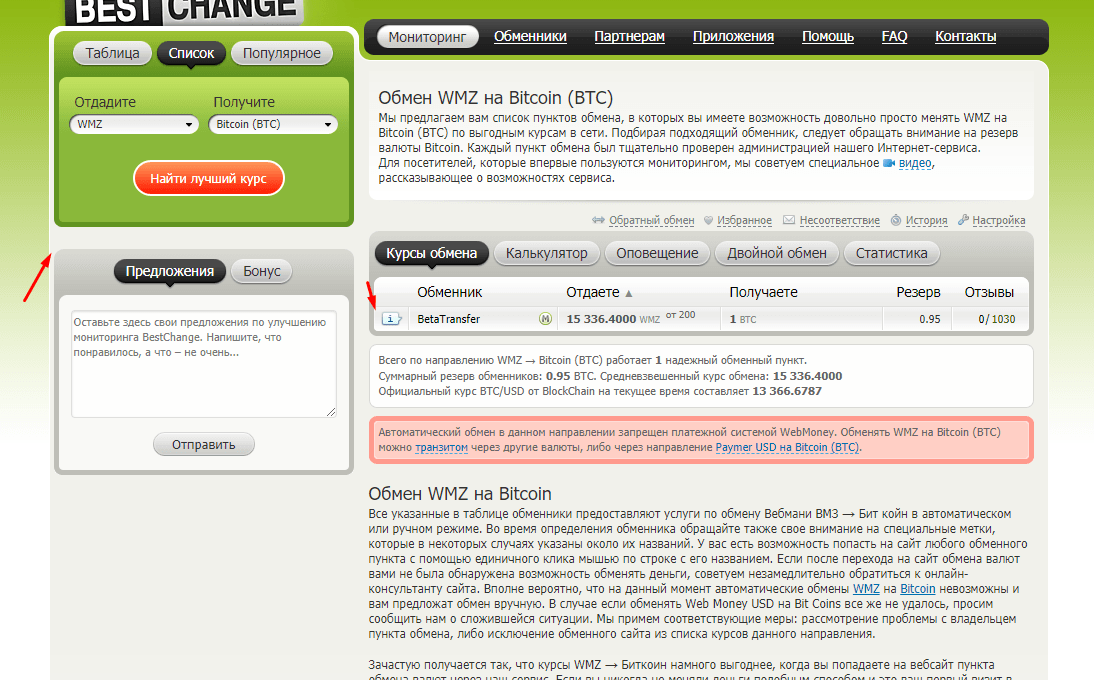Image resolution: width=1094 pixels, height=680 pixels.
Task: Switch to the Таблица view tab
Action: pos(112,54)
